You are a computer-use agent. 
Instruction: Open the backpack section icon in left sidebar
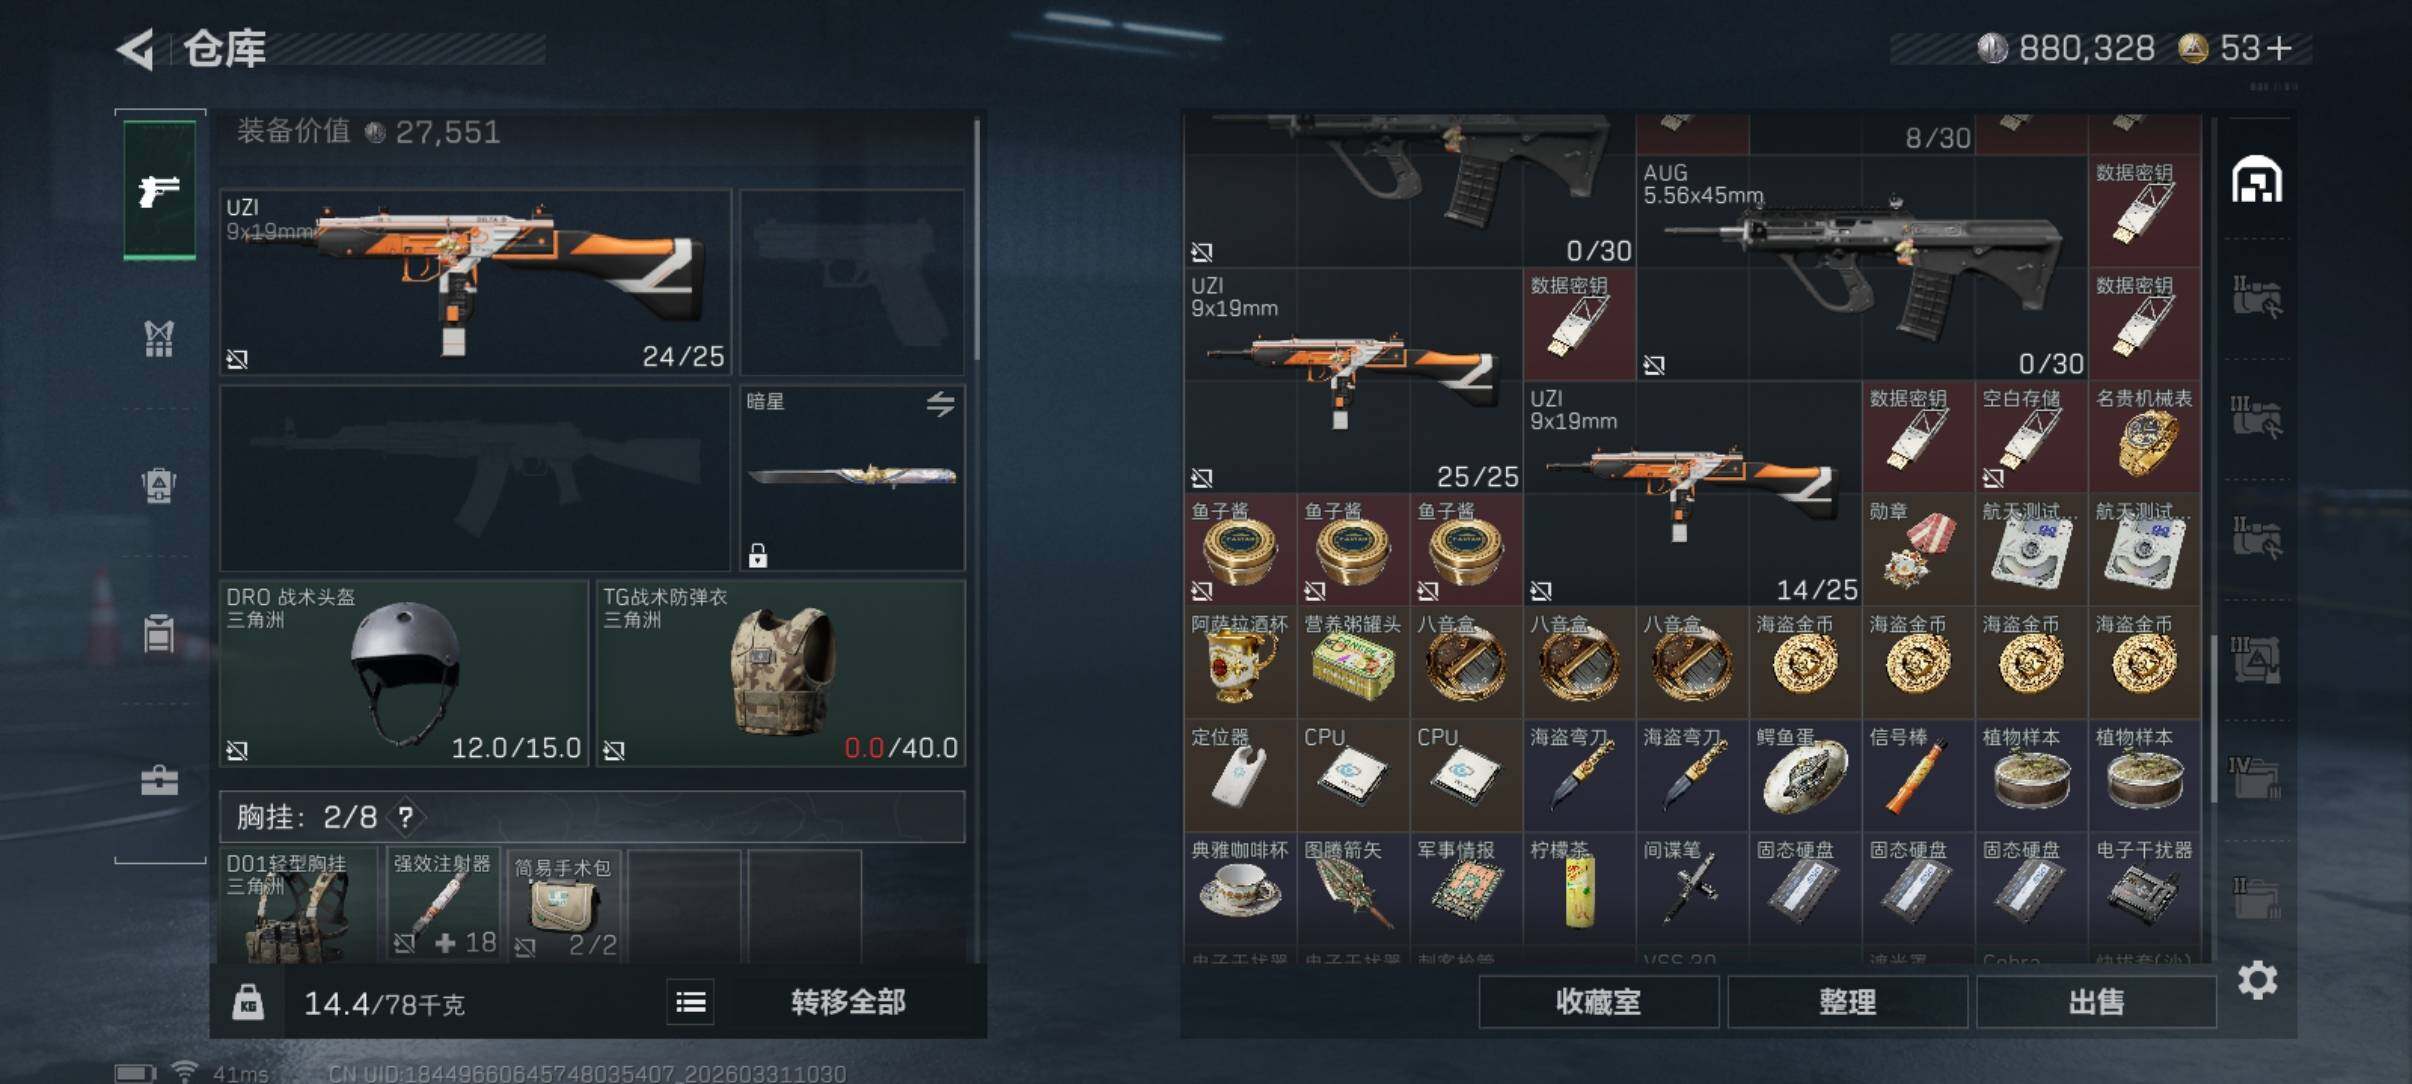coord(159,485)
